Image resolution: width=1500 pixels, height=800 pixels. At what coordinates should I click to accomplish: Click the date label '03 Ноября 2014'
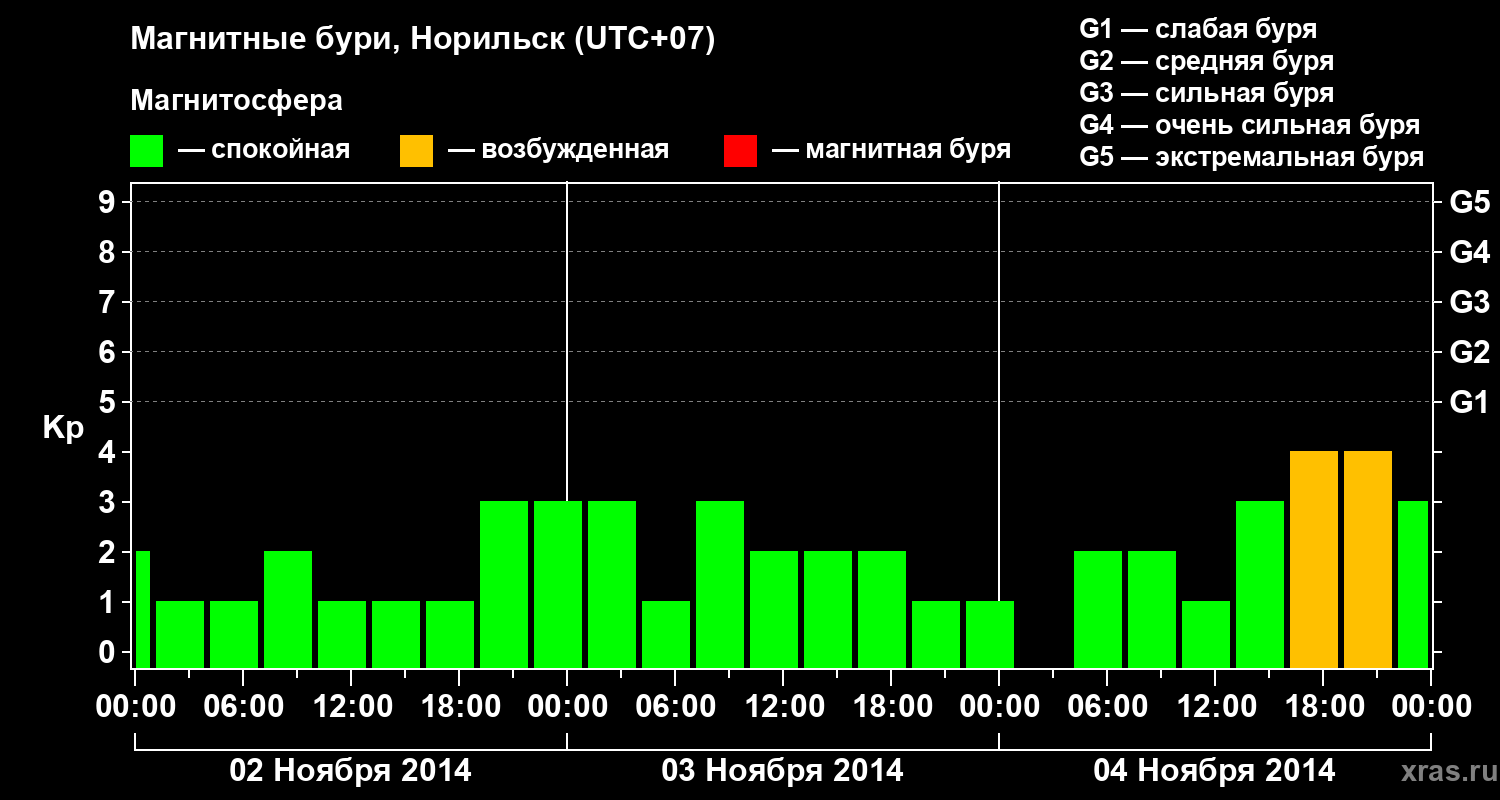click(x=782, y=771)
